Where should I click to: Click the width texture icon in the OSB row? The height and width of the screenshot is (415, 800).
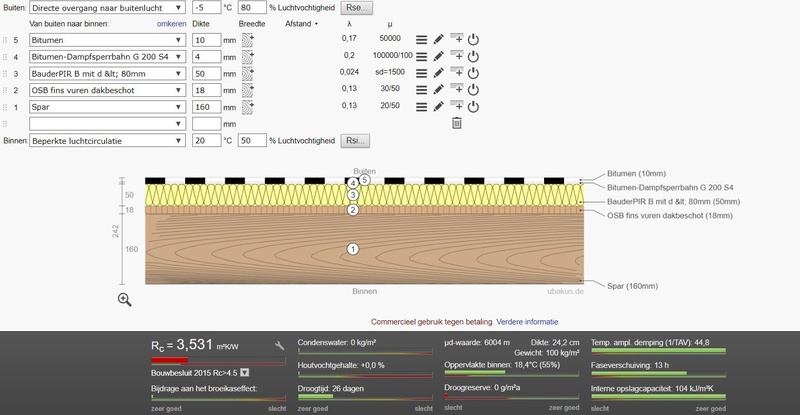247,90
